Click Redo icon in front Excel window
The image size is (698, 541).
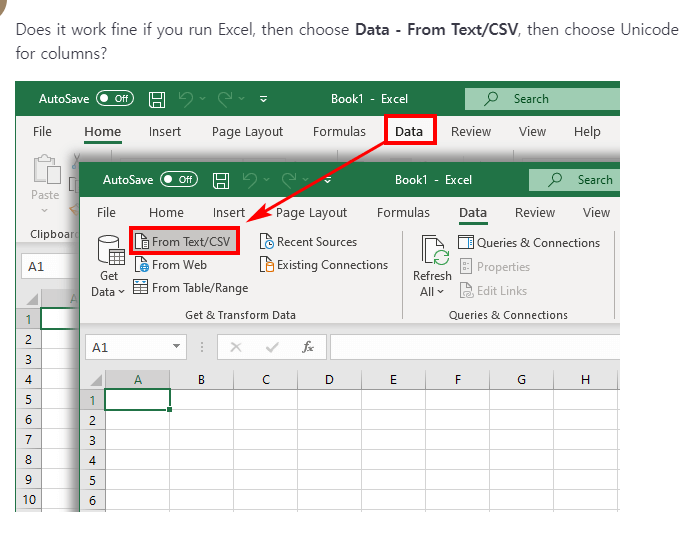pyautogui.click(x=289, y=180)
